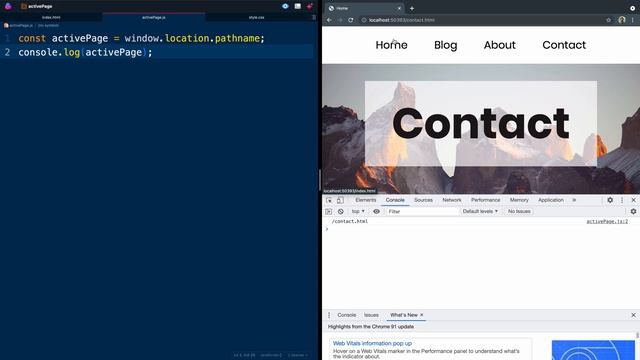Open the Chrome three-dot menu
Screen dimensions: 640x360
(x=633, y=20)
